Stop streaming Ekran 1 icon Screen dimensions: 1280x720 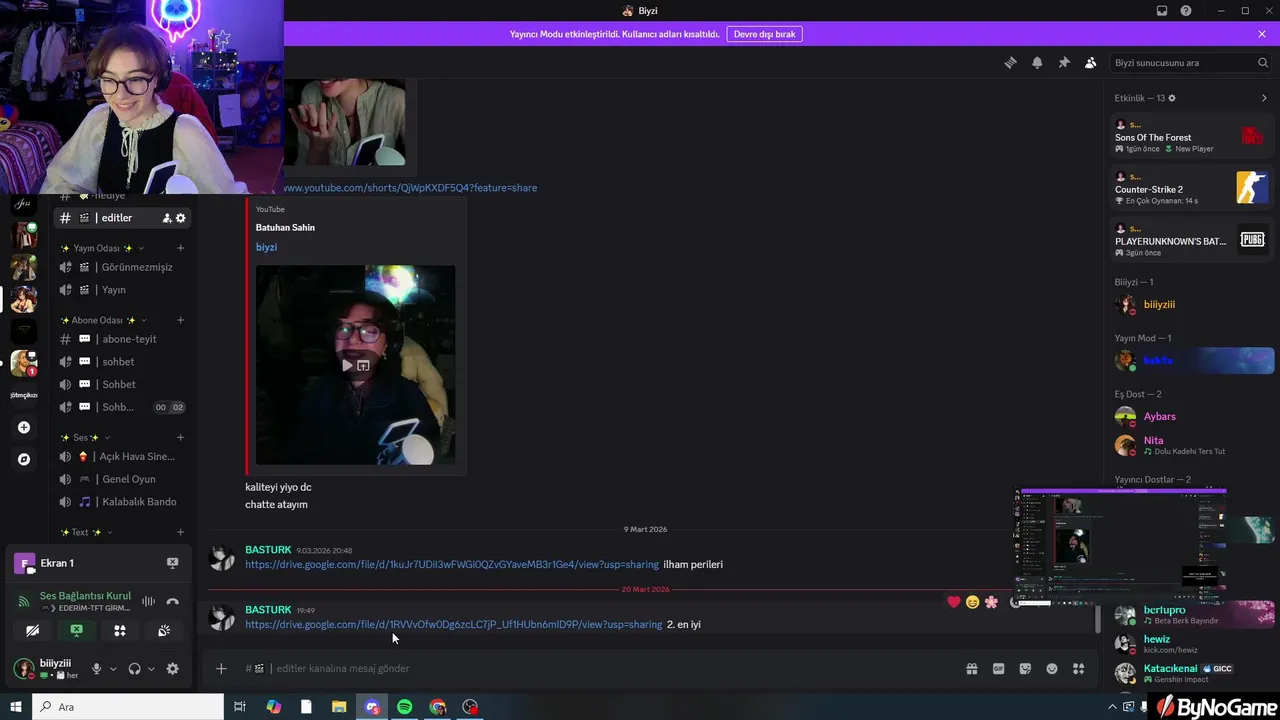click(172, 563)
